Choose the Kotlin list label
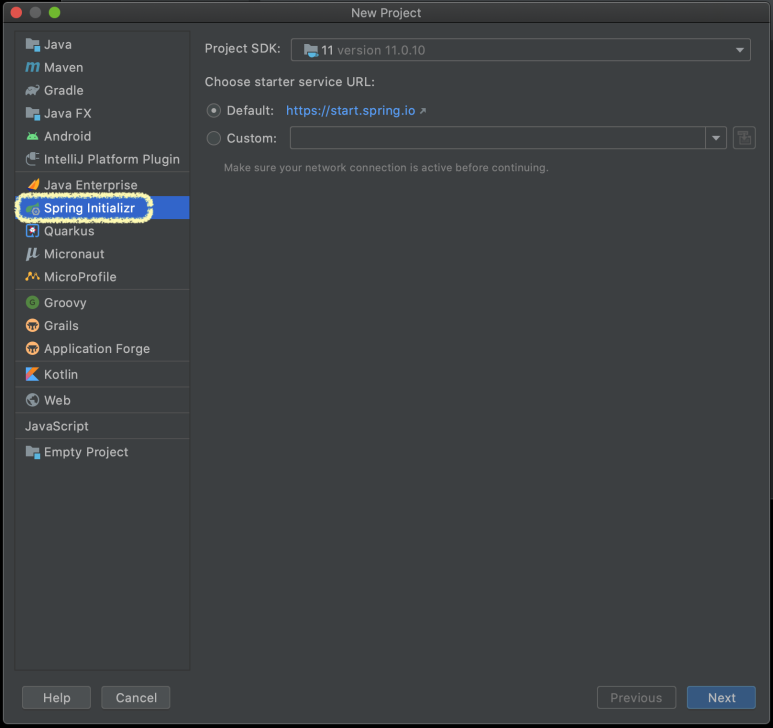 61,374
